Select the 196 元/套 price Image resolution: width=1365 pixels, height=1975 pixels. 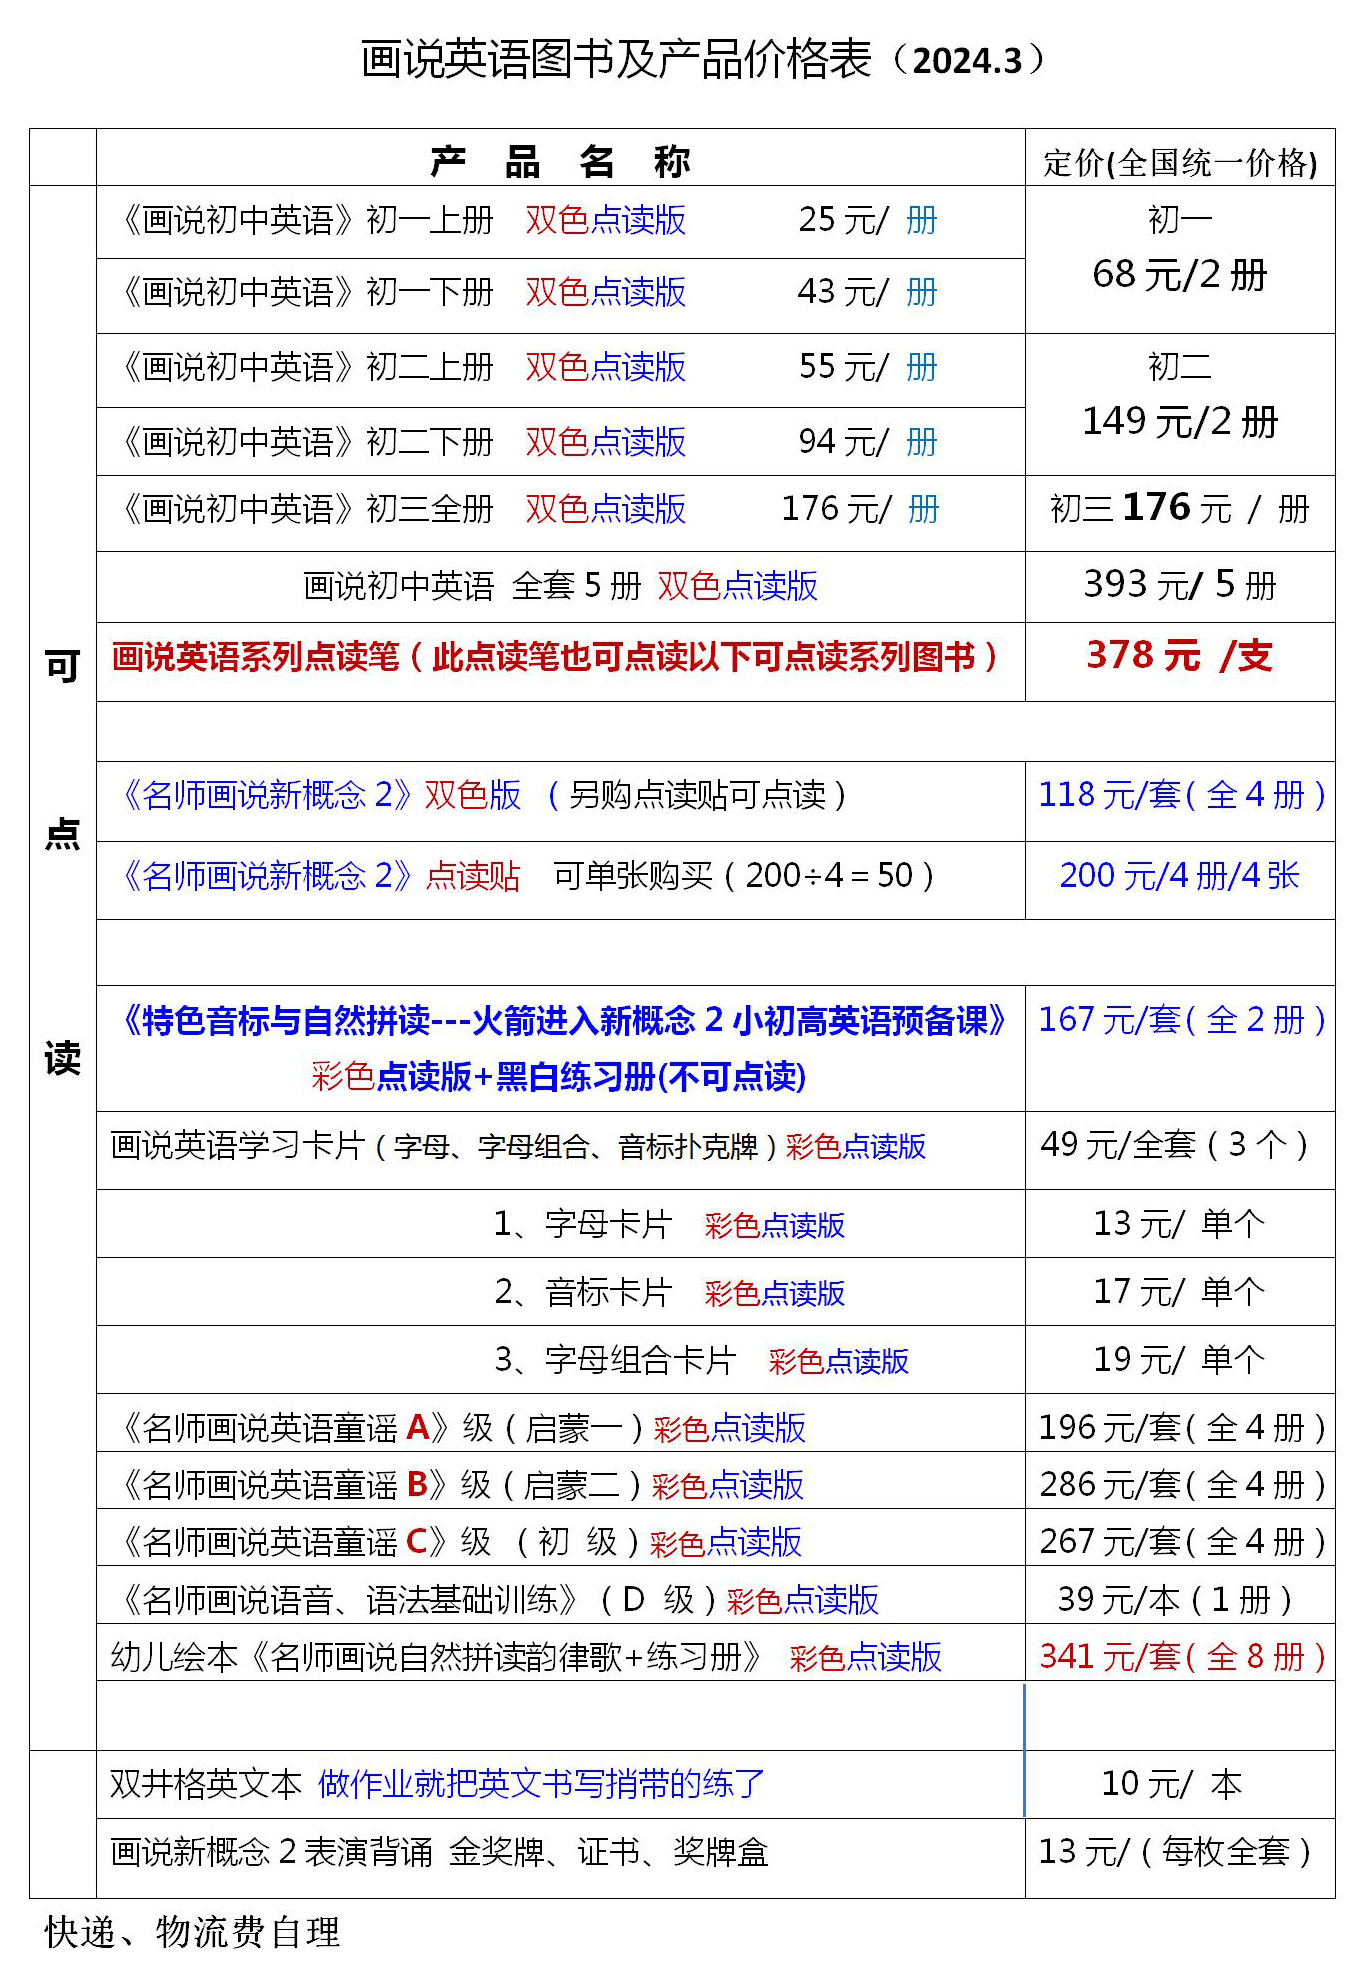coord(1182,1427)
